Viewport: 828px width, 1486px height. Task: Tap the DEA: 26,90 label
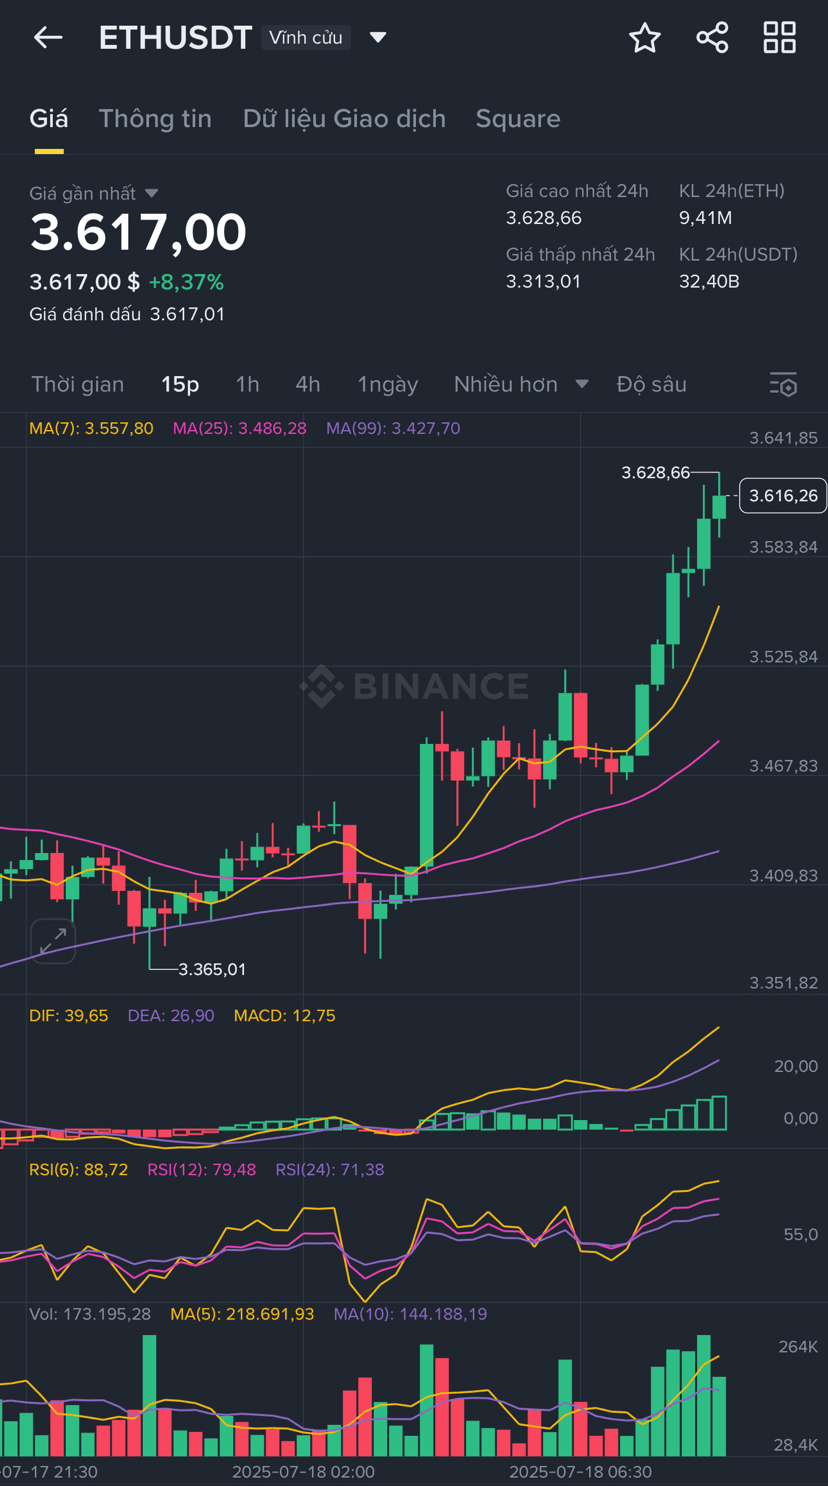click(x=171, y=1015)
